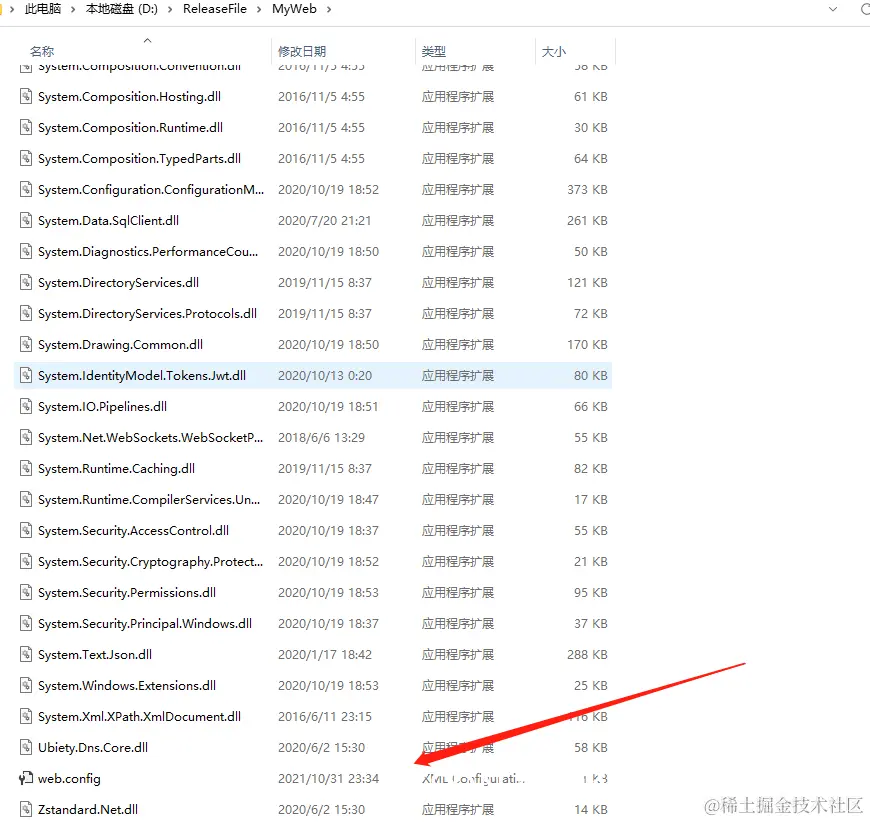Navigate to 此电脑 in the breadcrumb
The height and width of the screenshot is (822, 870).
click(x=43, y=9)
